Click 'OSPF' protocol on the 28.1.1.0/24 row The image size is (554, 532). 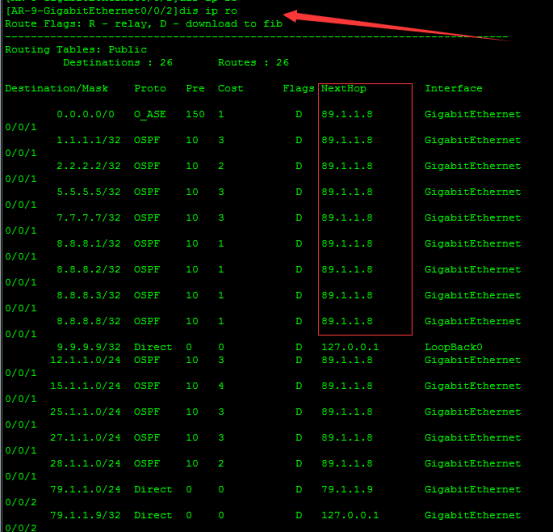click(x=147, y=463)
